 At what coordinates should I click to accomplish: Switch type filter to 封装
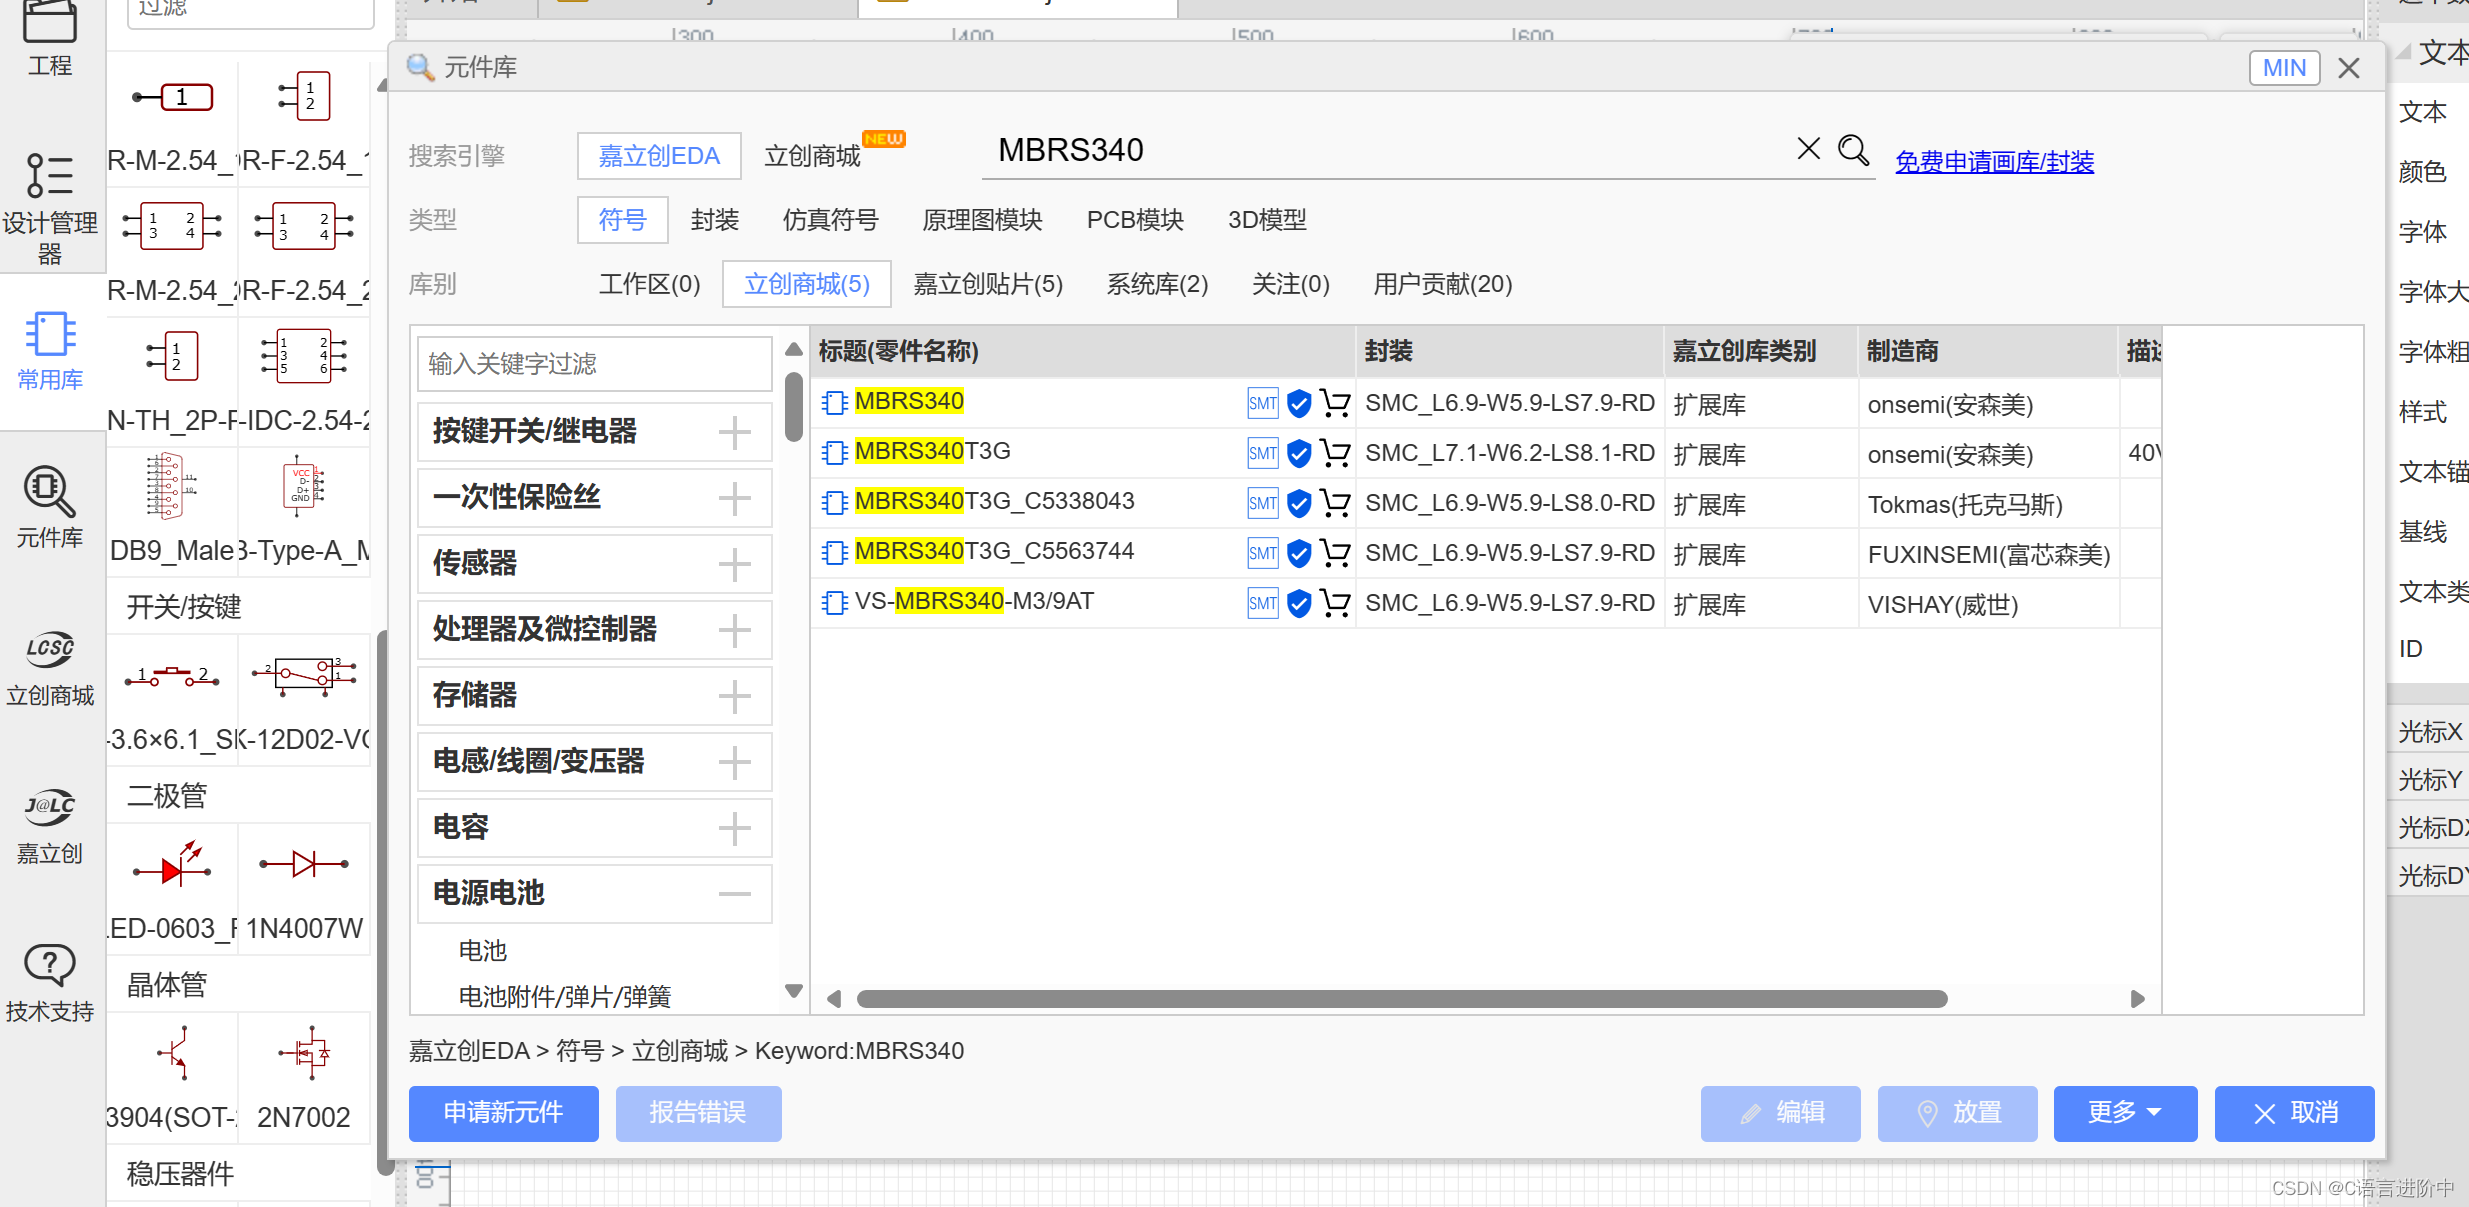(x=714, y=220)
